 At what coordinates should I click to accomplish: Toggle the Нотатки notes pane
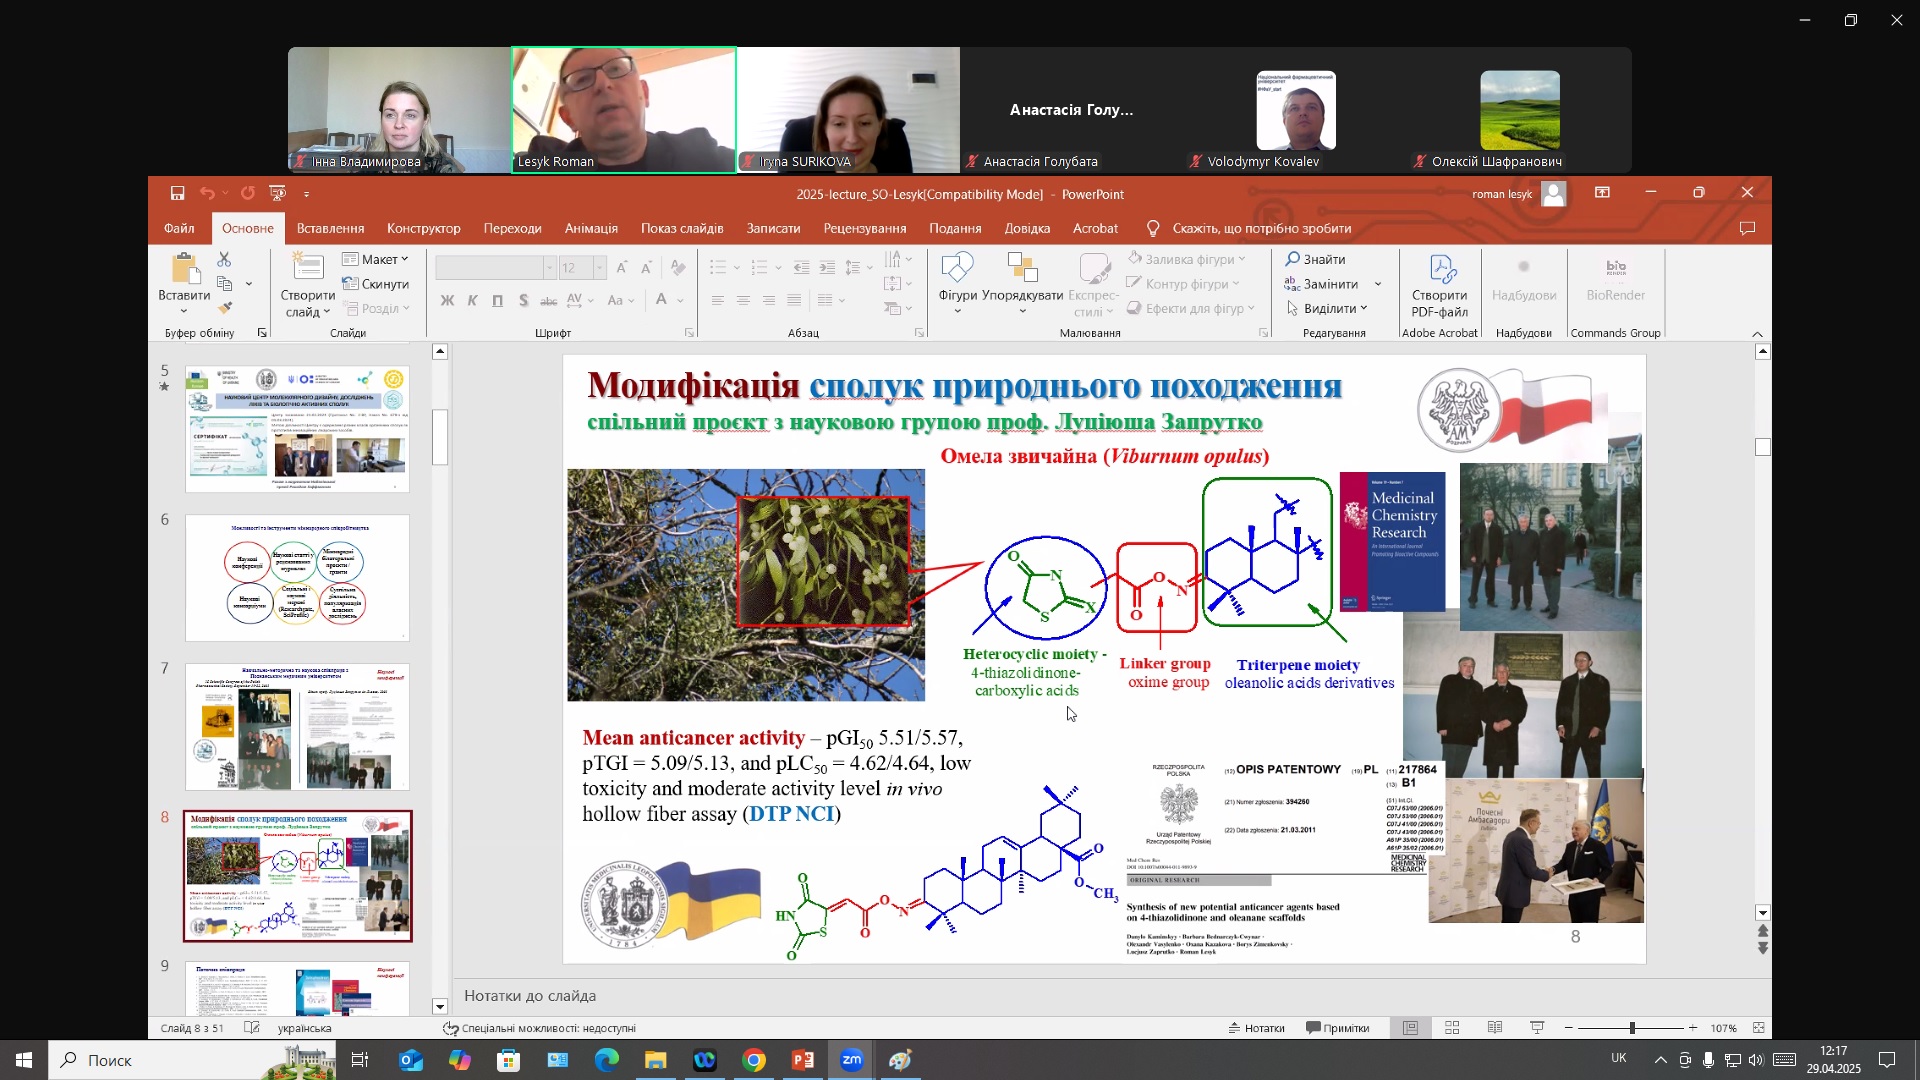[1257, 1028]
